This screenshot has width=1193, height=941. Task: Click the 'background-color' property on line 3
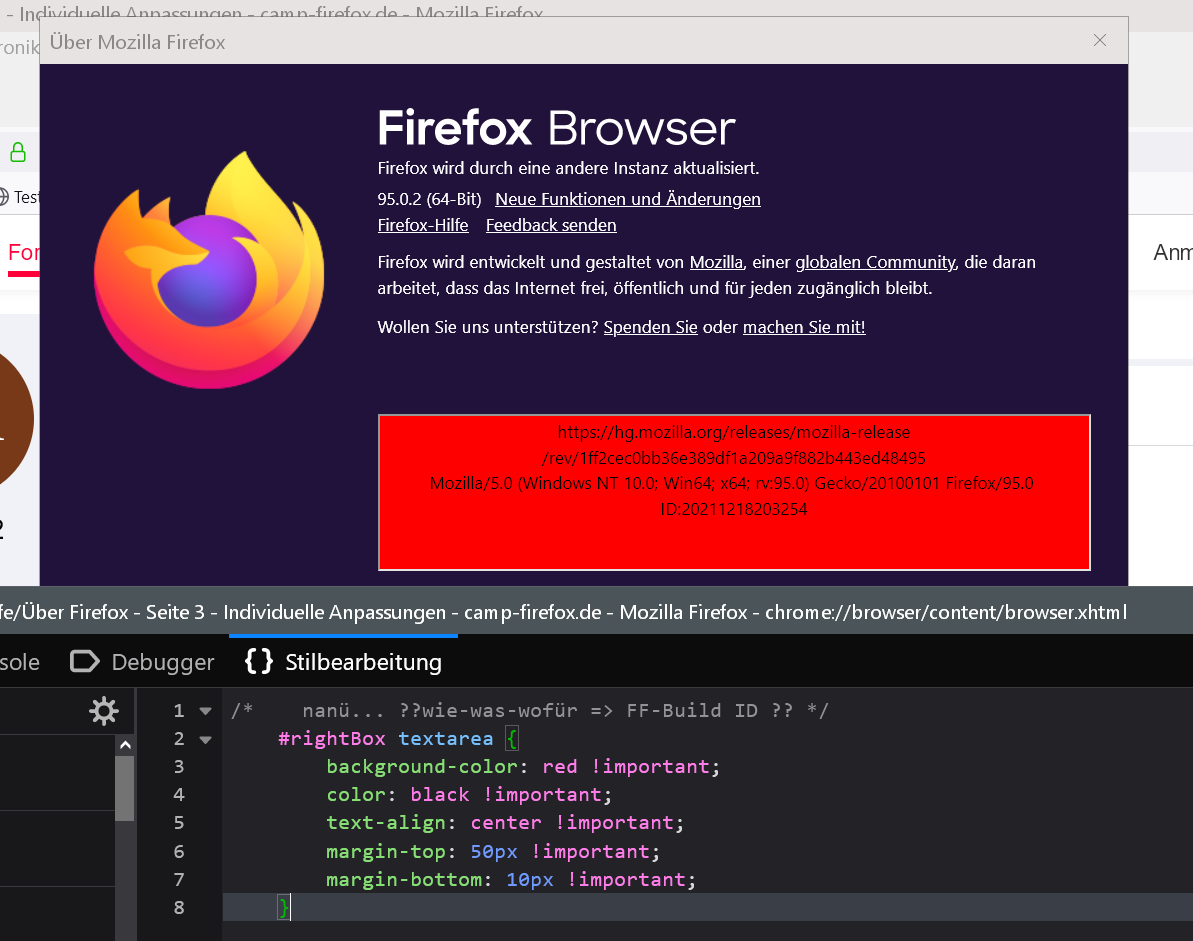click(x=422, y=767)
